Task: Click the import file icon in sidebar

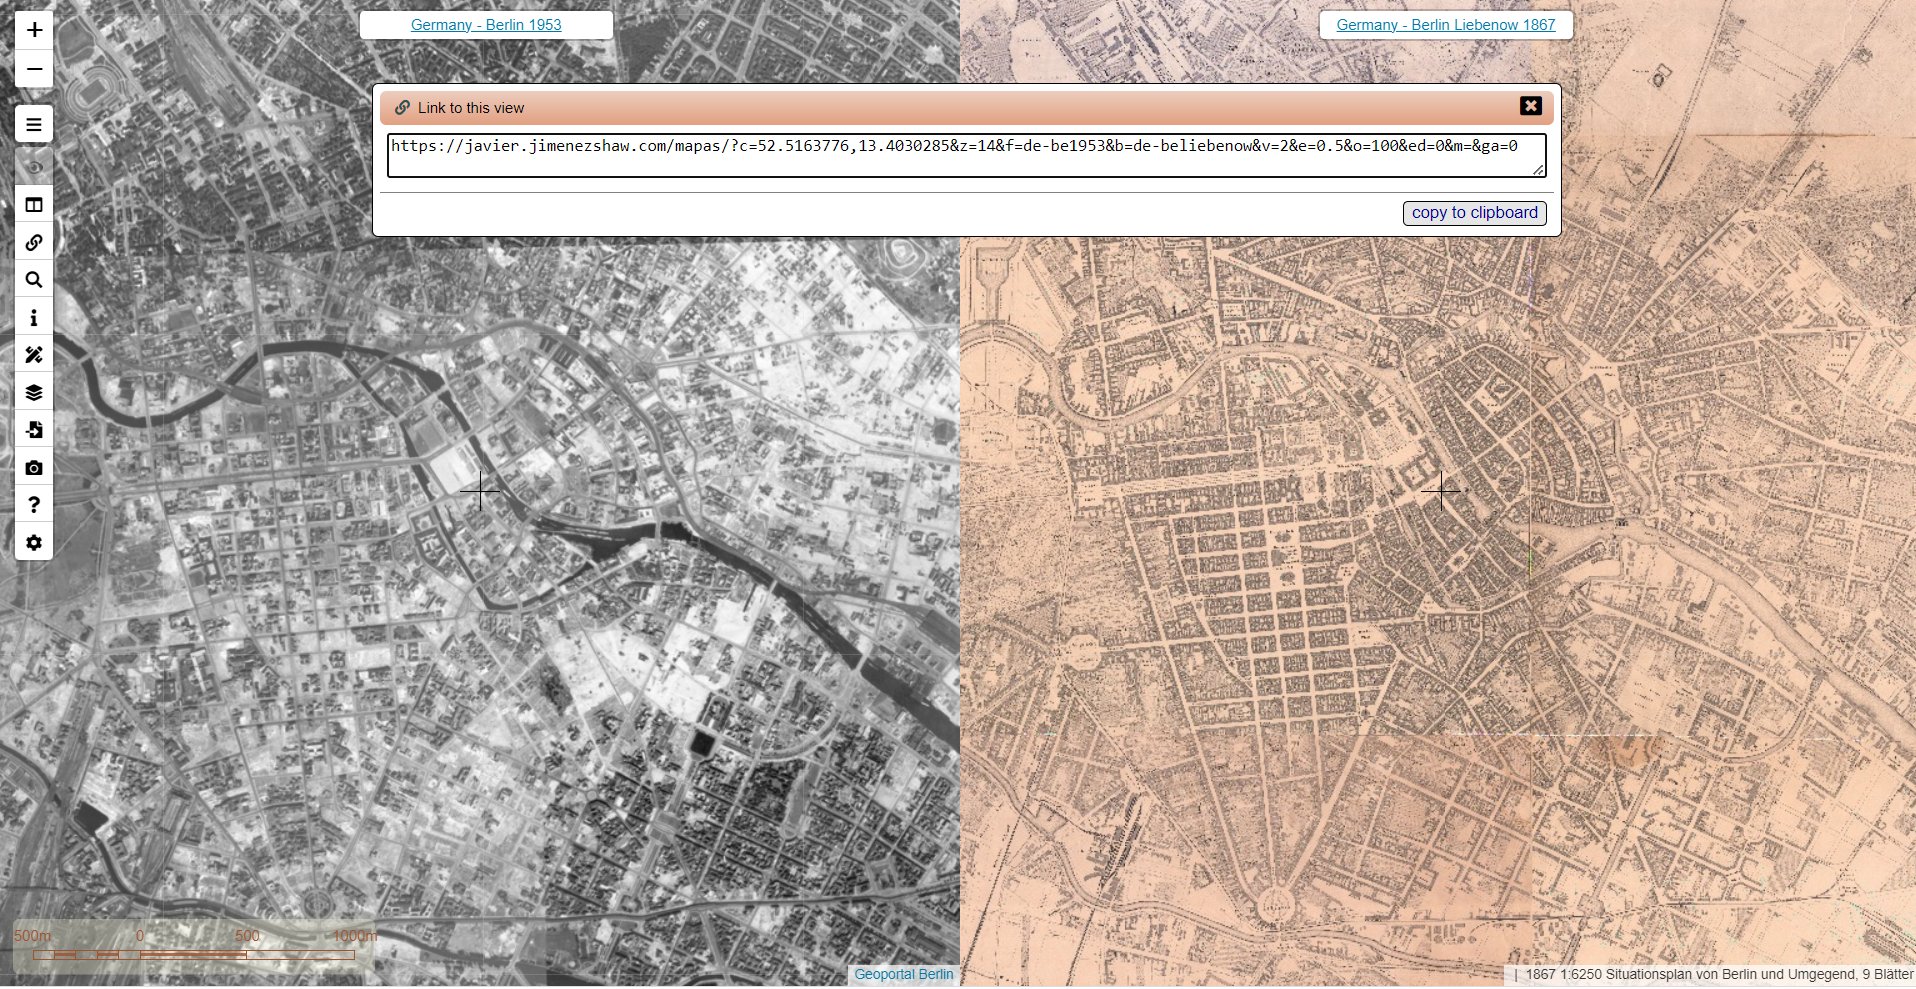Action: click(34, 430)
